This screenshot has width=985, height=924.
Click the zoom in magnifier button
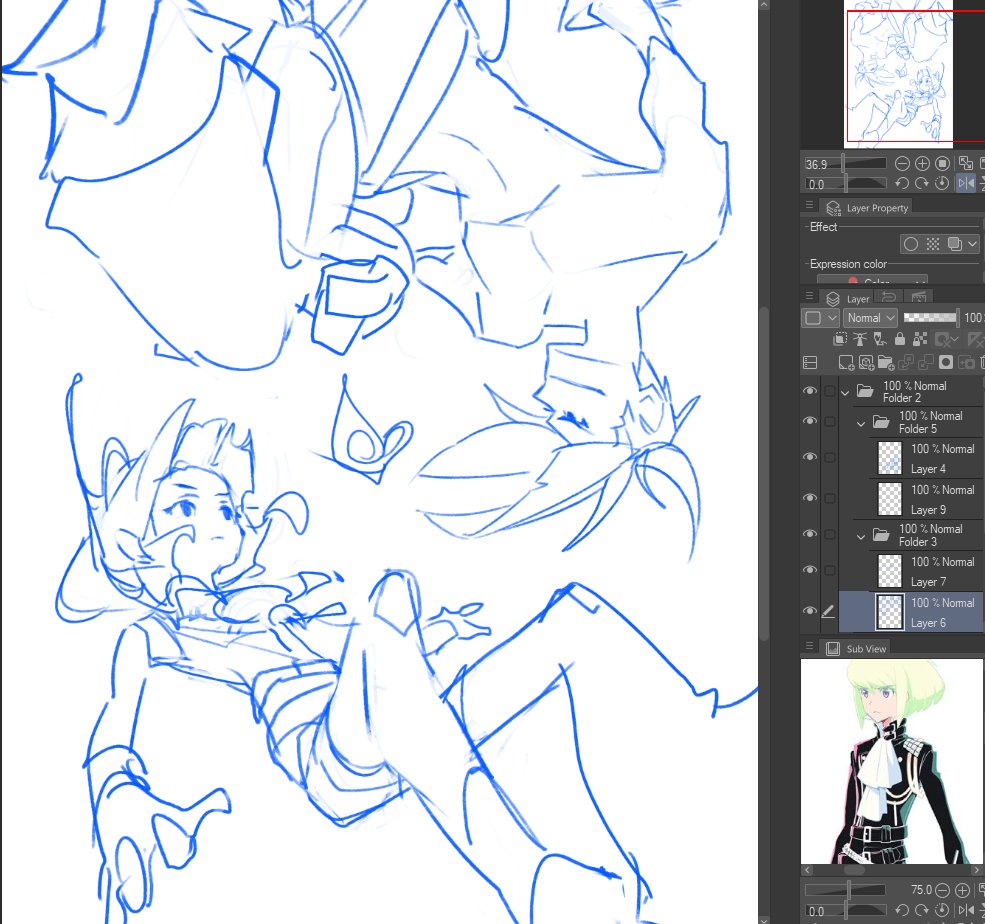tap(922, 163)
